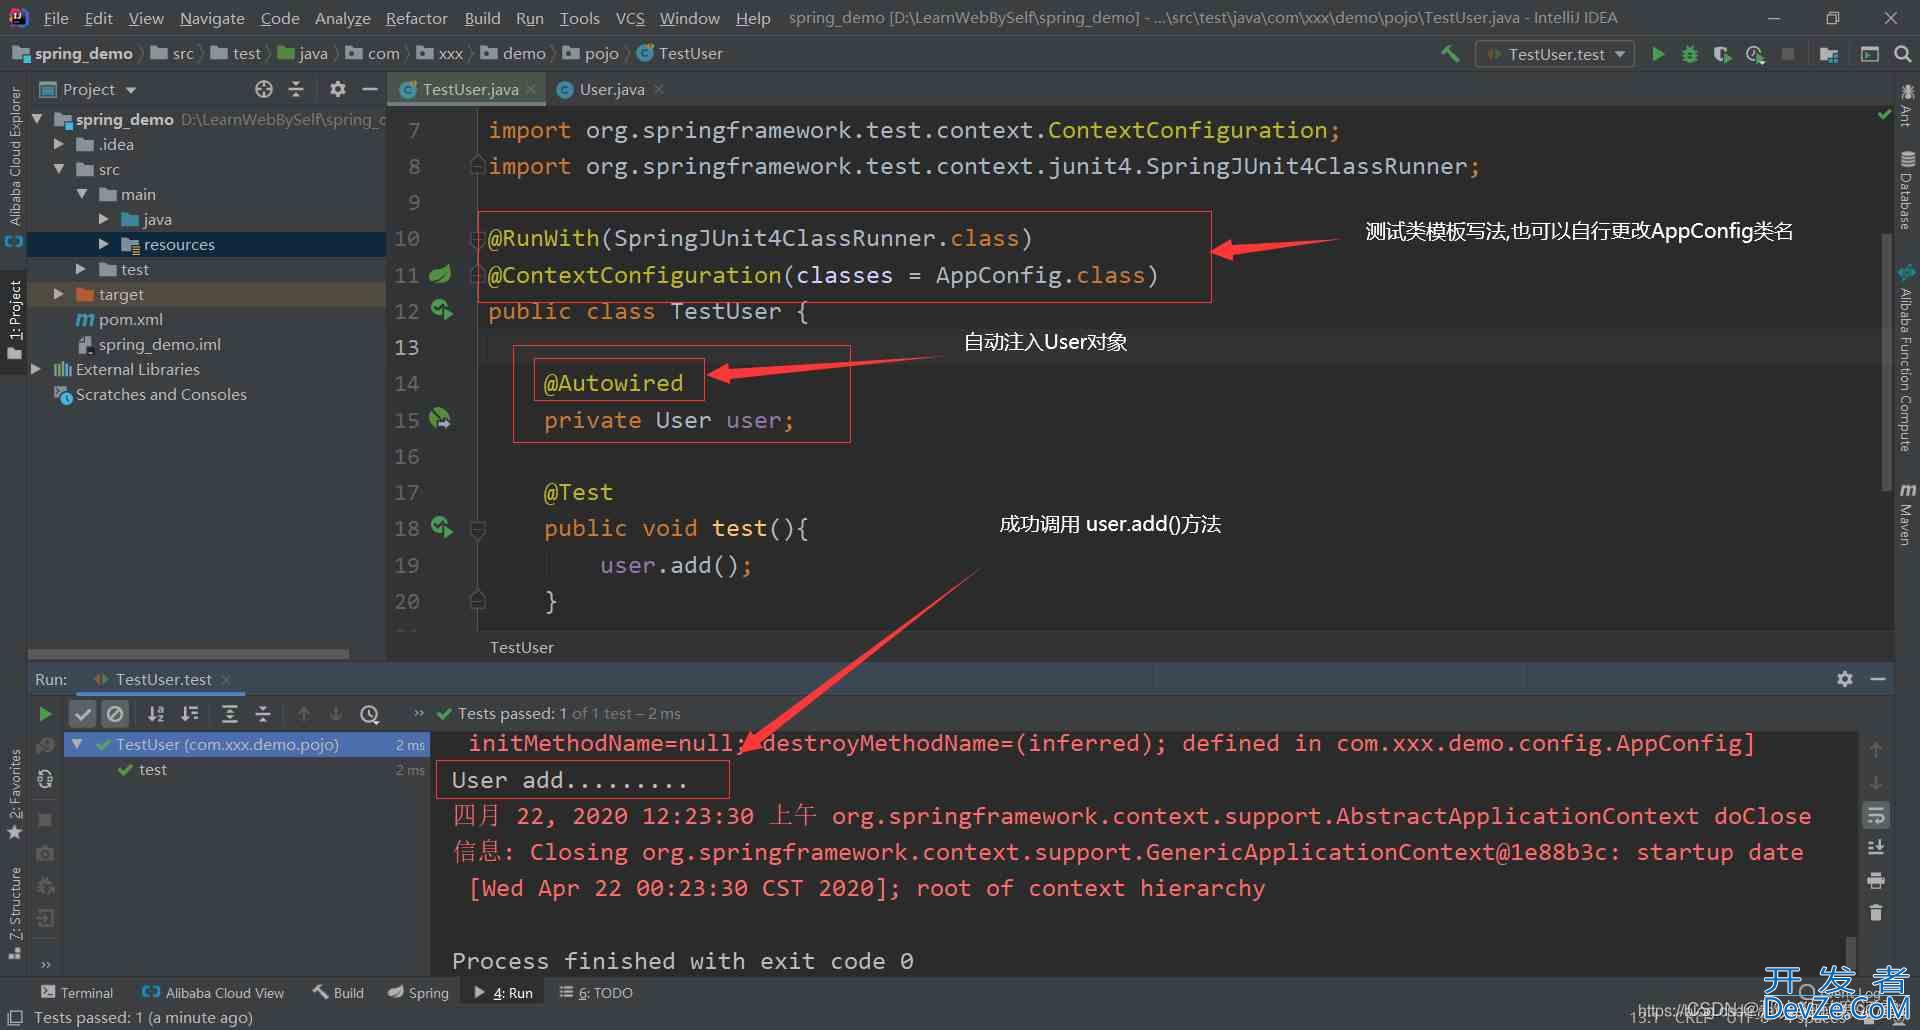Toggle soft-wrap in console
The height and width of the screenshot is (1030, 1920).
[x=1876, y=815]
